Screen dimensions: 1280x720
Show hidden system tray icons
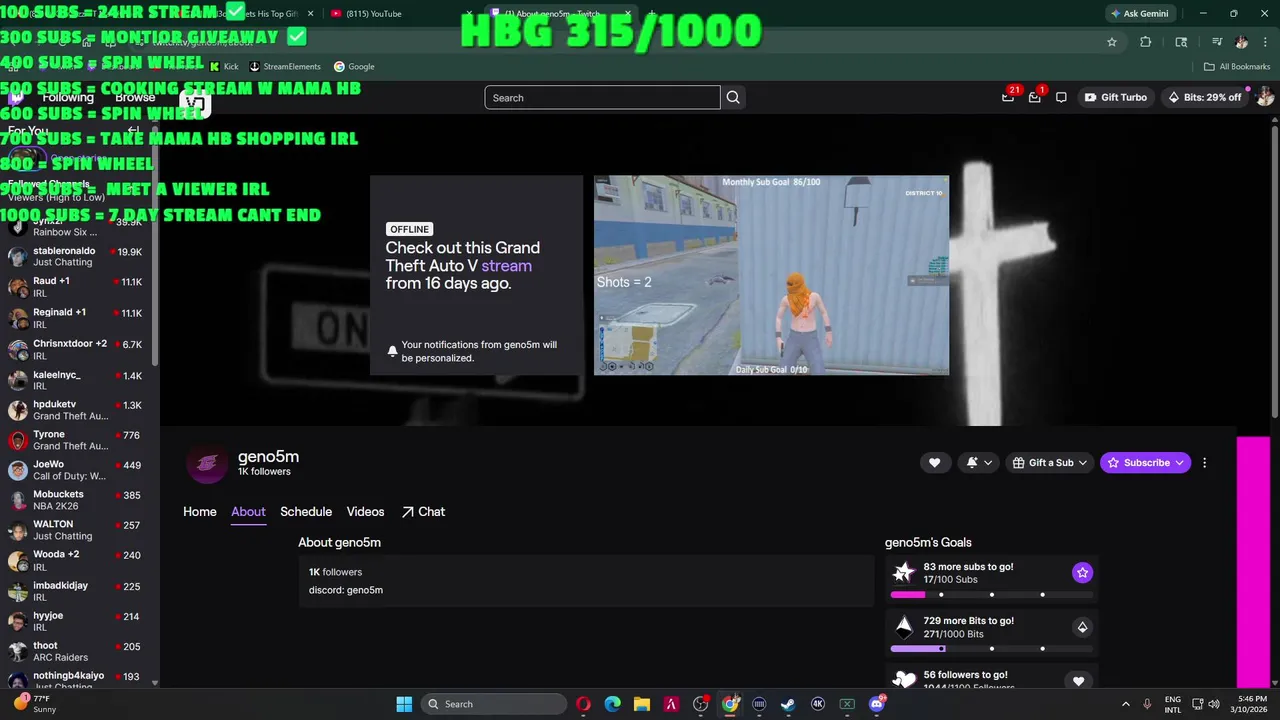(1125, 704)
